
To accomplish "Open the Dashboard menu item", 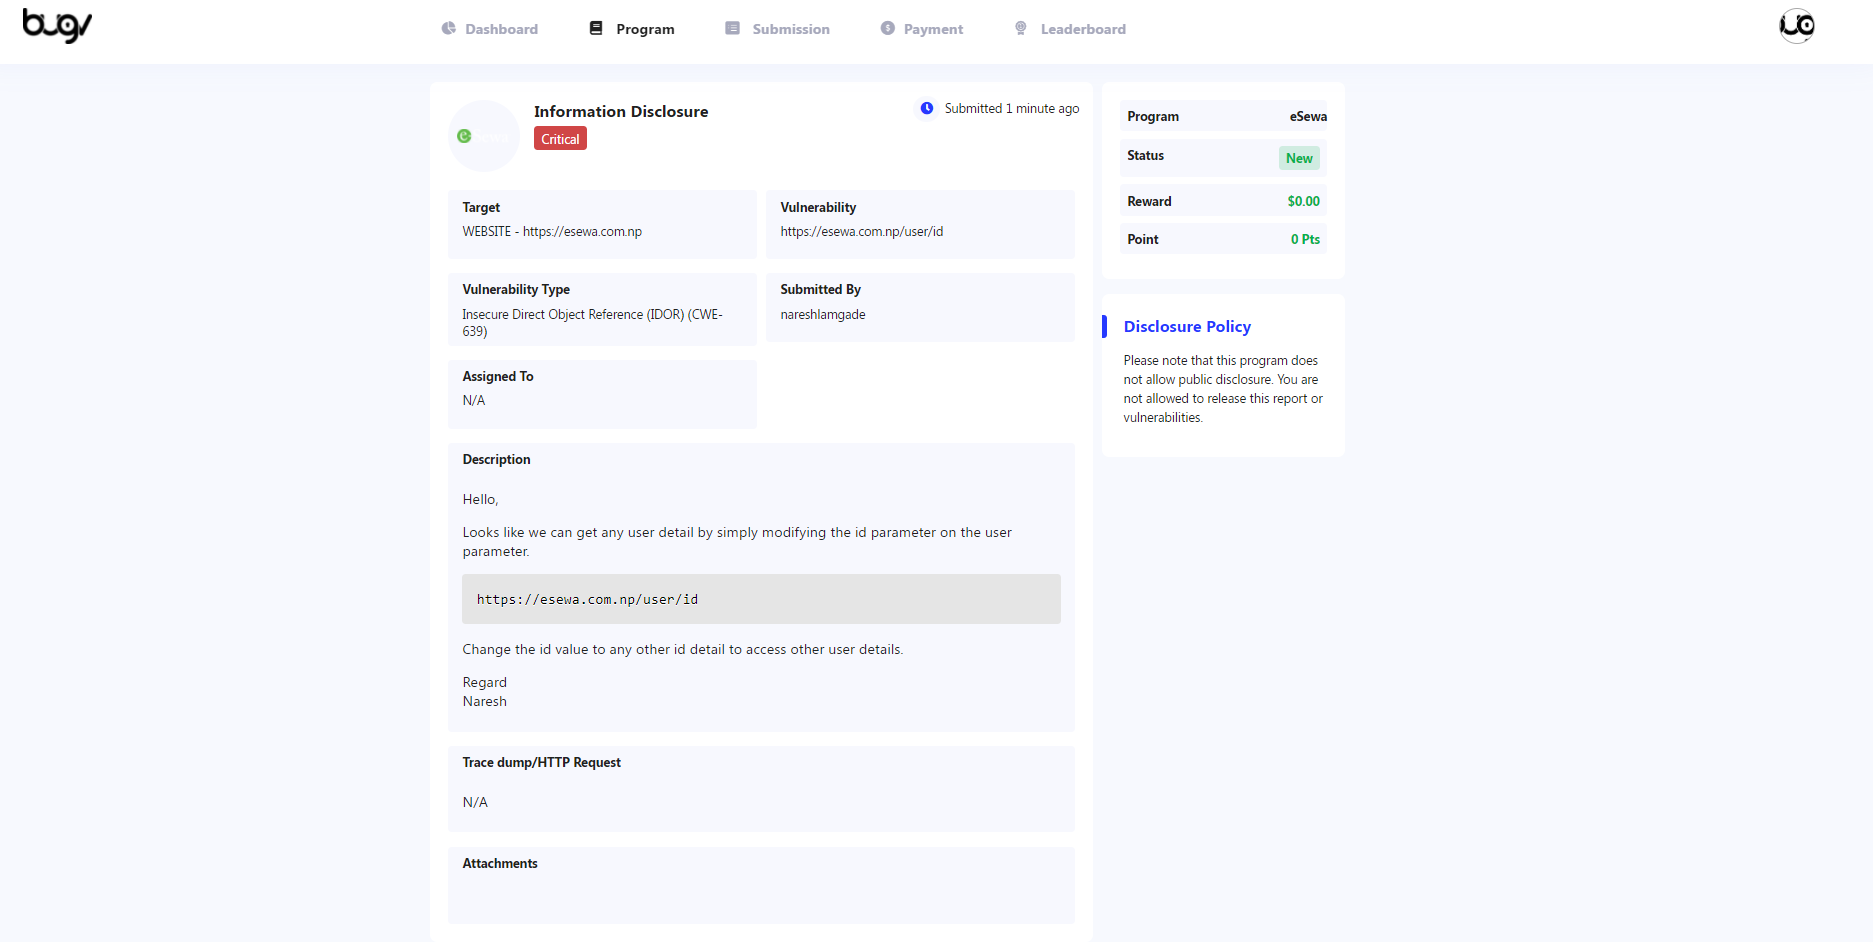I will 490,29.
